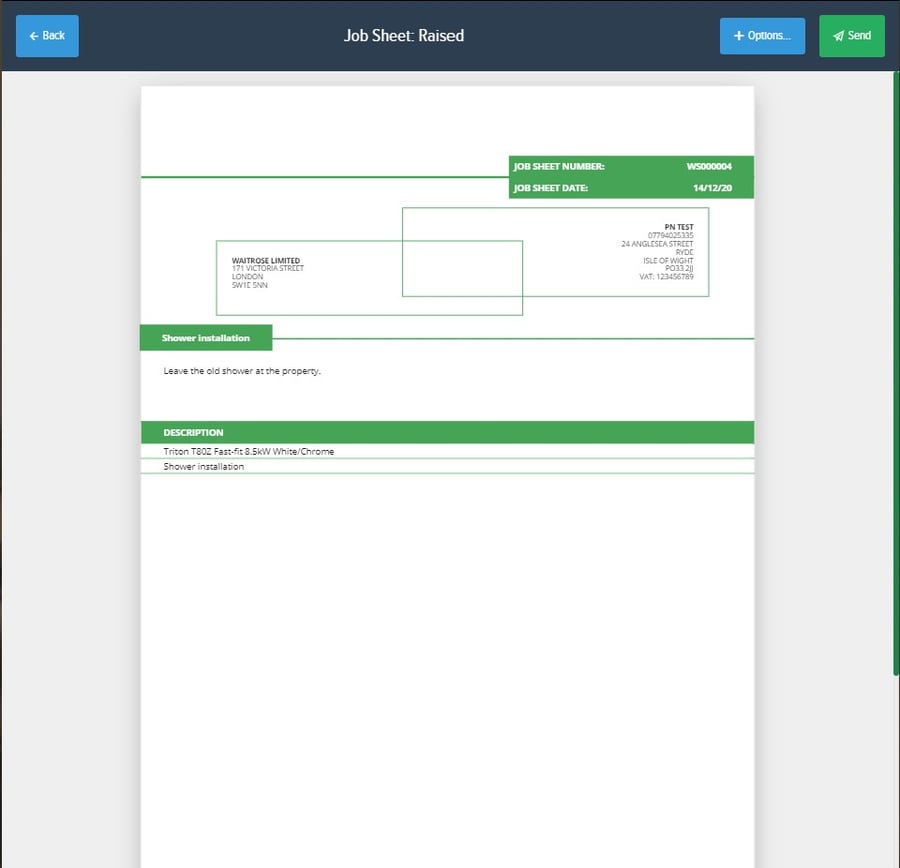The height and width of the screenshot is (868, 900).
Task: Click the job sheet document preview page
Action: click(x=448, y=600)
